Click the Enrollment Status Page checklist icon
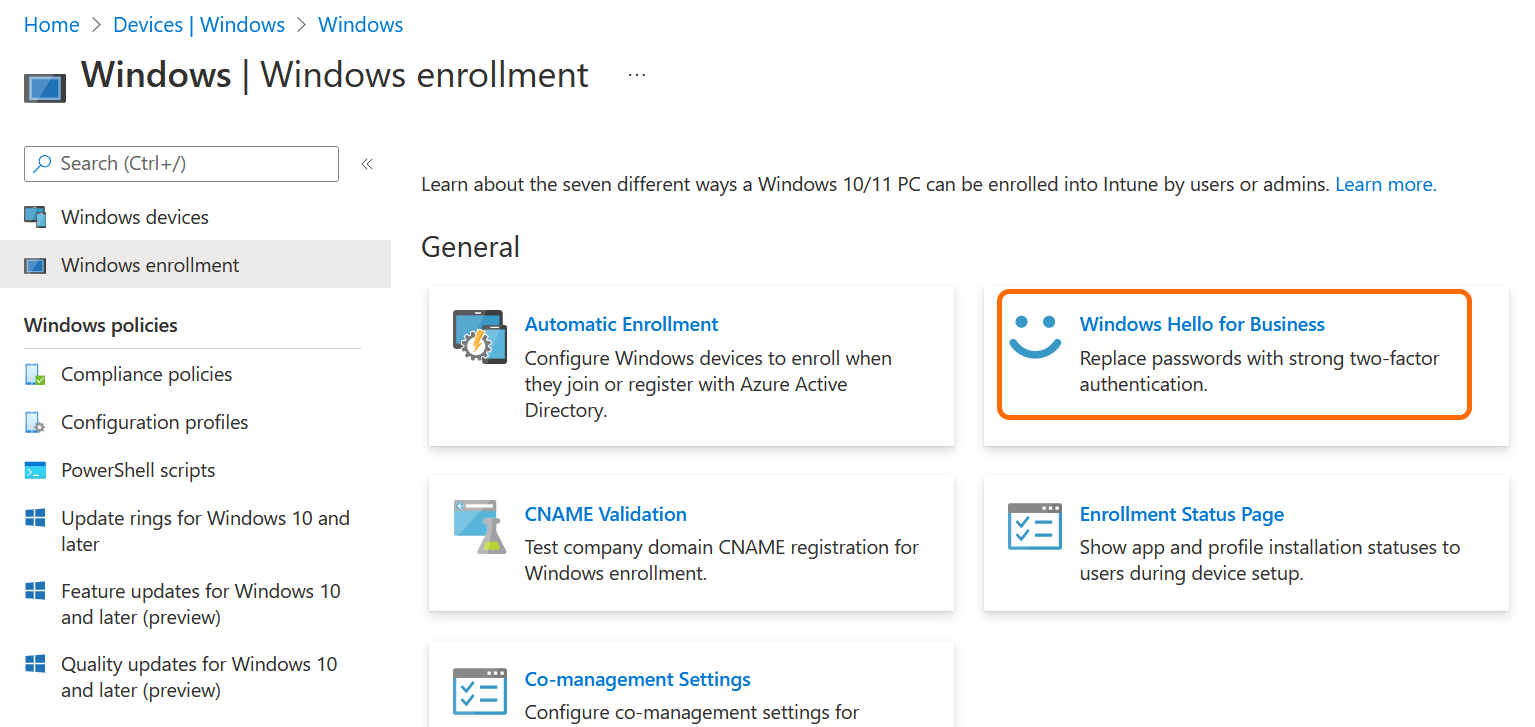This screenshot has width=1535, height=727. pyautogui.click(x=1034, y=526)
